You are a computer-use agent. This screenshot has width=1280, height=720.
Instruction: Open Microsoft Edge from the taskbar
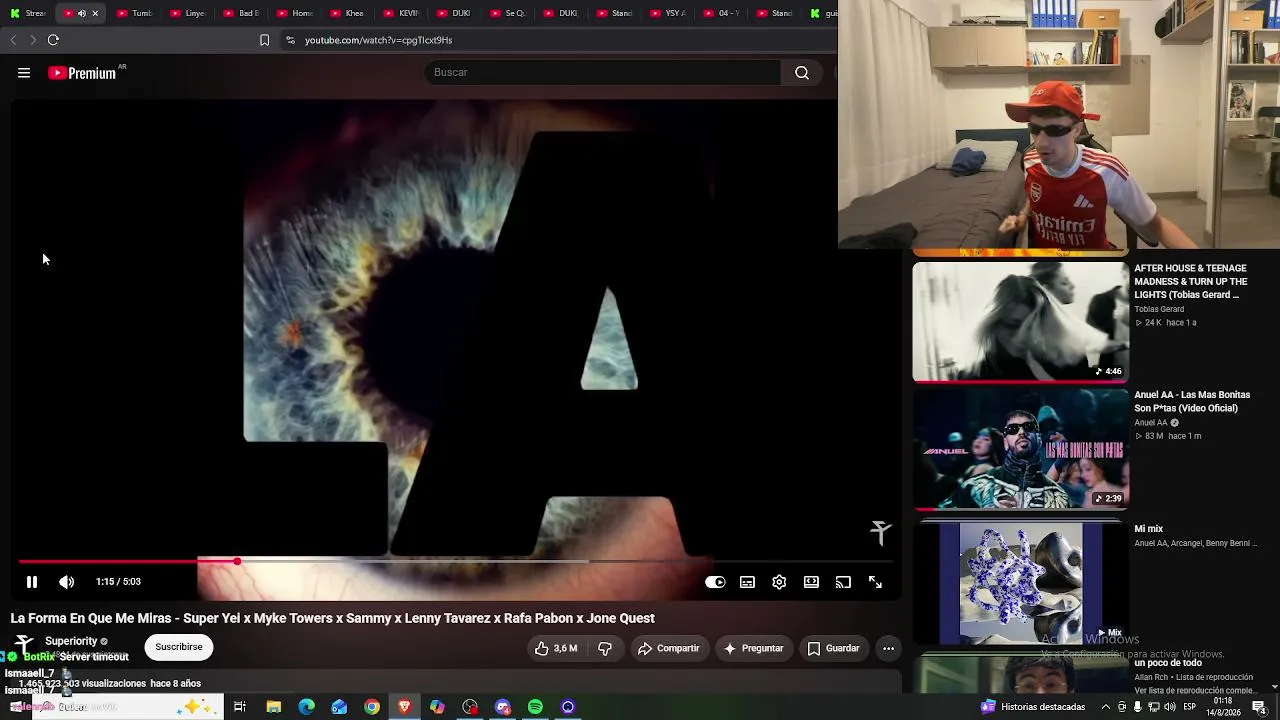306,707
